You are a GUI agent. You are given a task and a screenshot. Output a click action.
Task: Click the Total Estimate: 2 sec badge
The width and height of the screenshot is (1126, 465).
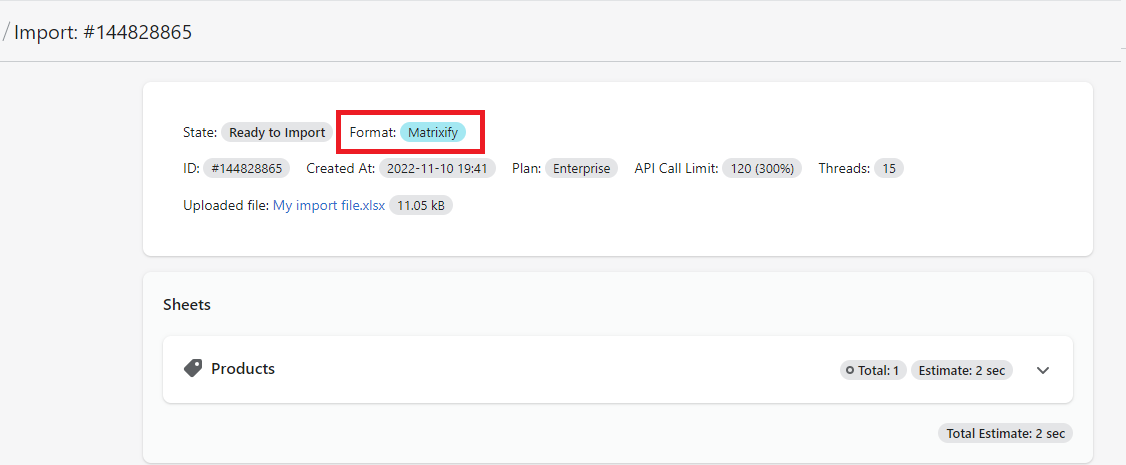1005,433
